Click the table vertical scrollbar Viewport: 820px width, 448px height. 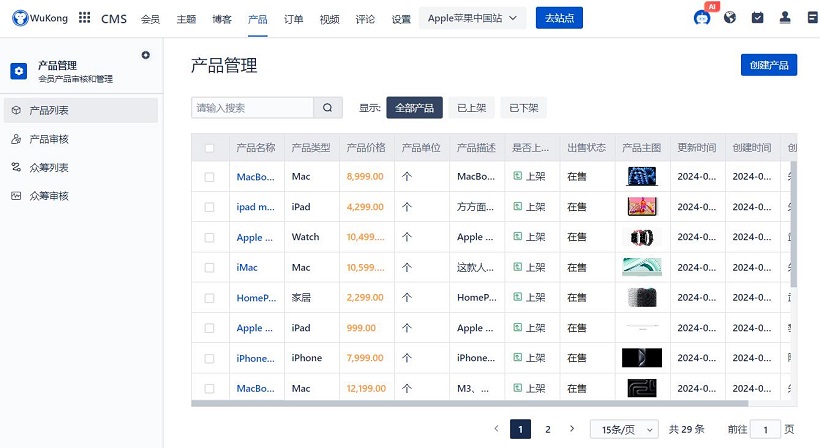click(794, 224)
